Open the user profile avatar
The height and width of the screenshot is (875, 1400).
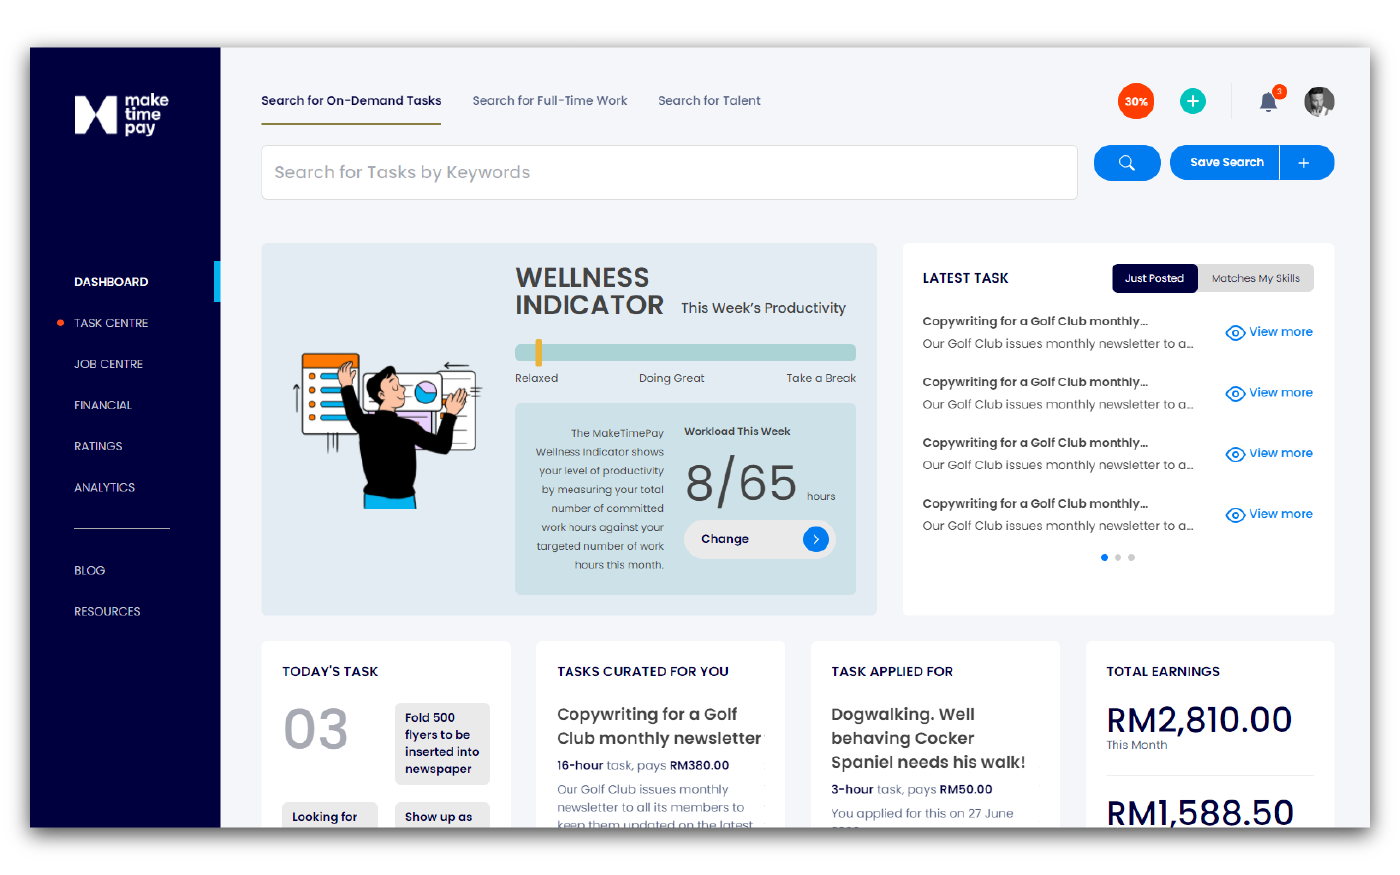pos(1319,101)
